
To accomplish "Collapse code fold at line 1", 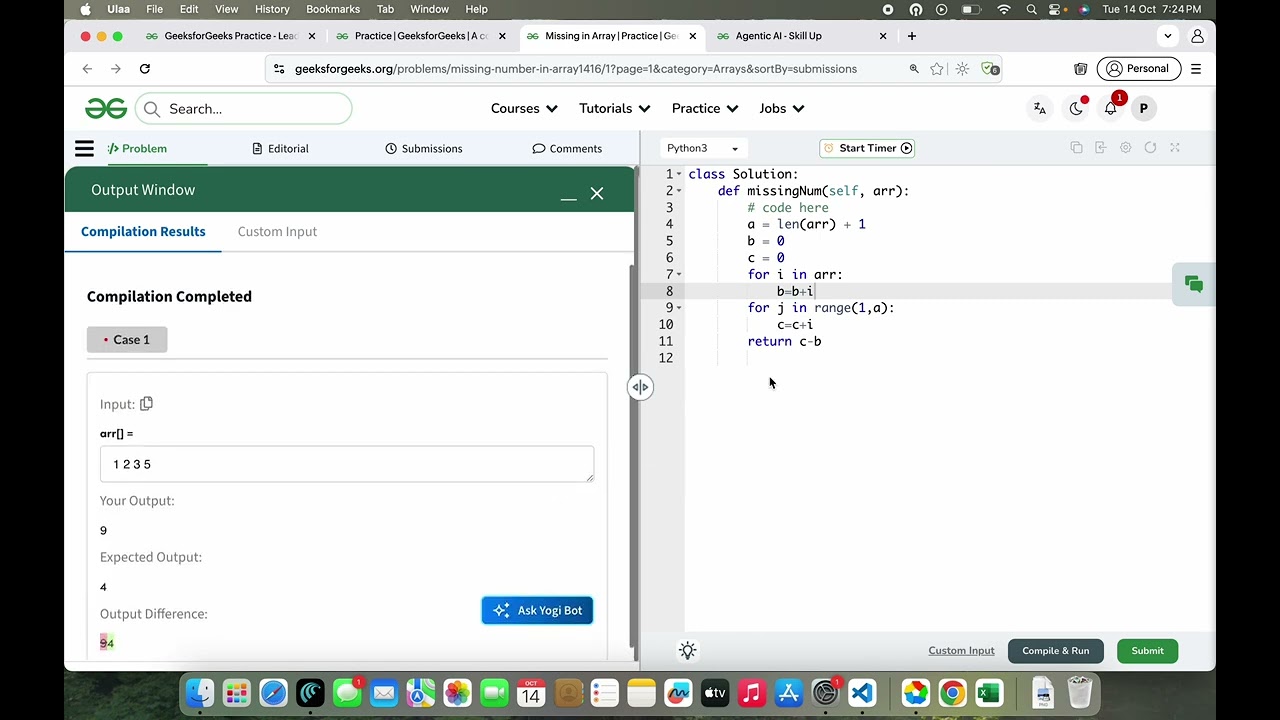I will click(x=679, y=174).
